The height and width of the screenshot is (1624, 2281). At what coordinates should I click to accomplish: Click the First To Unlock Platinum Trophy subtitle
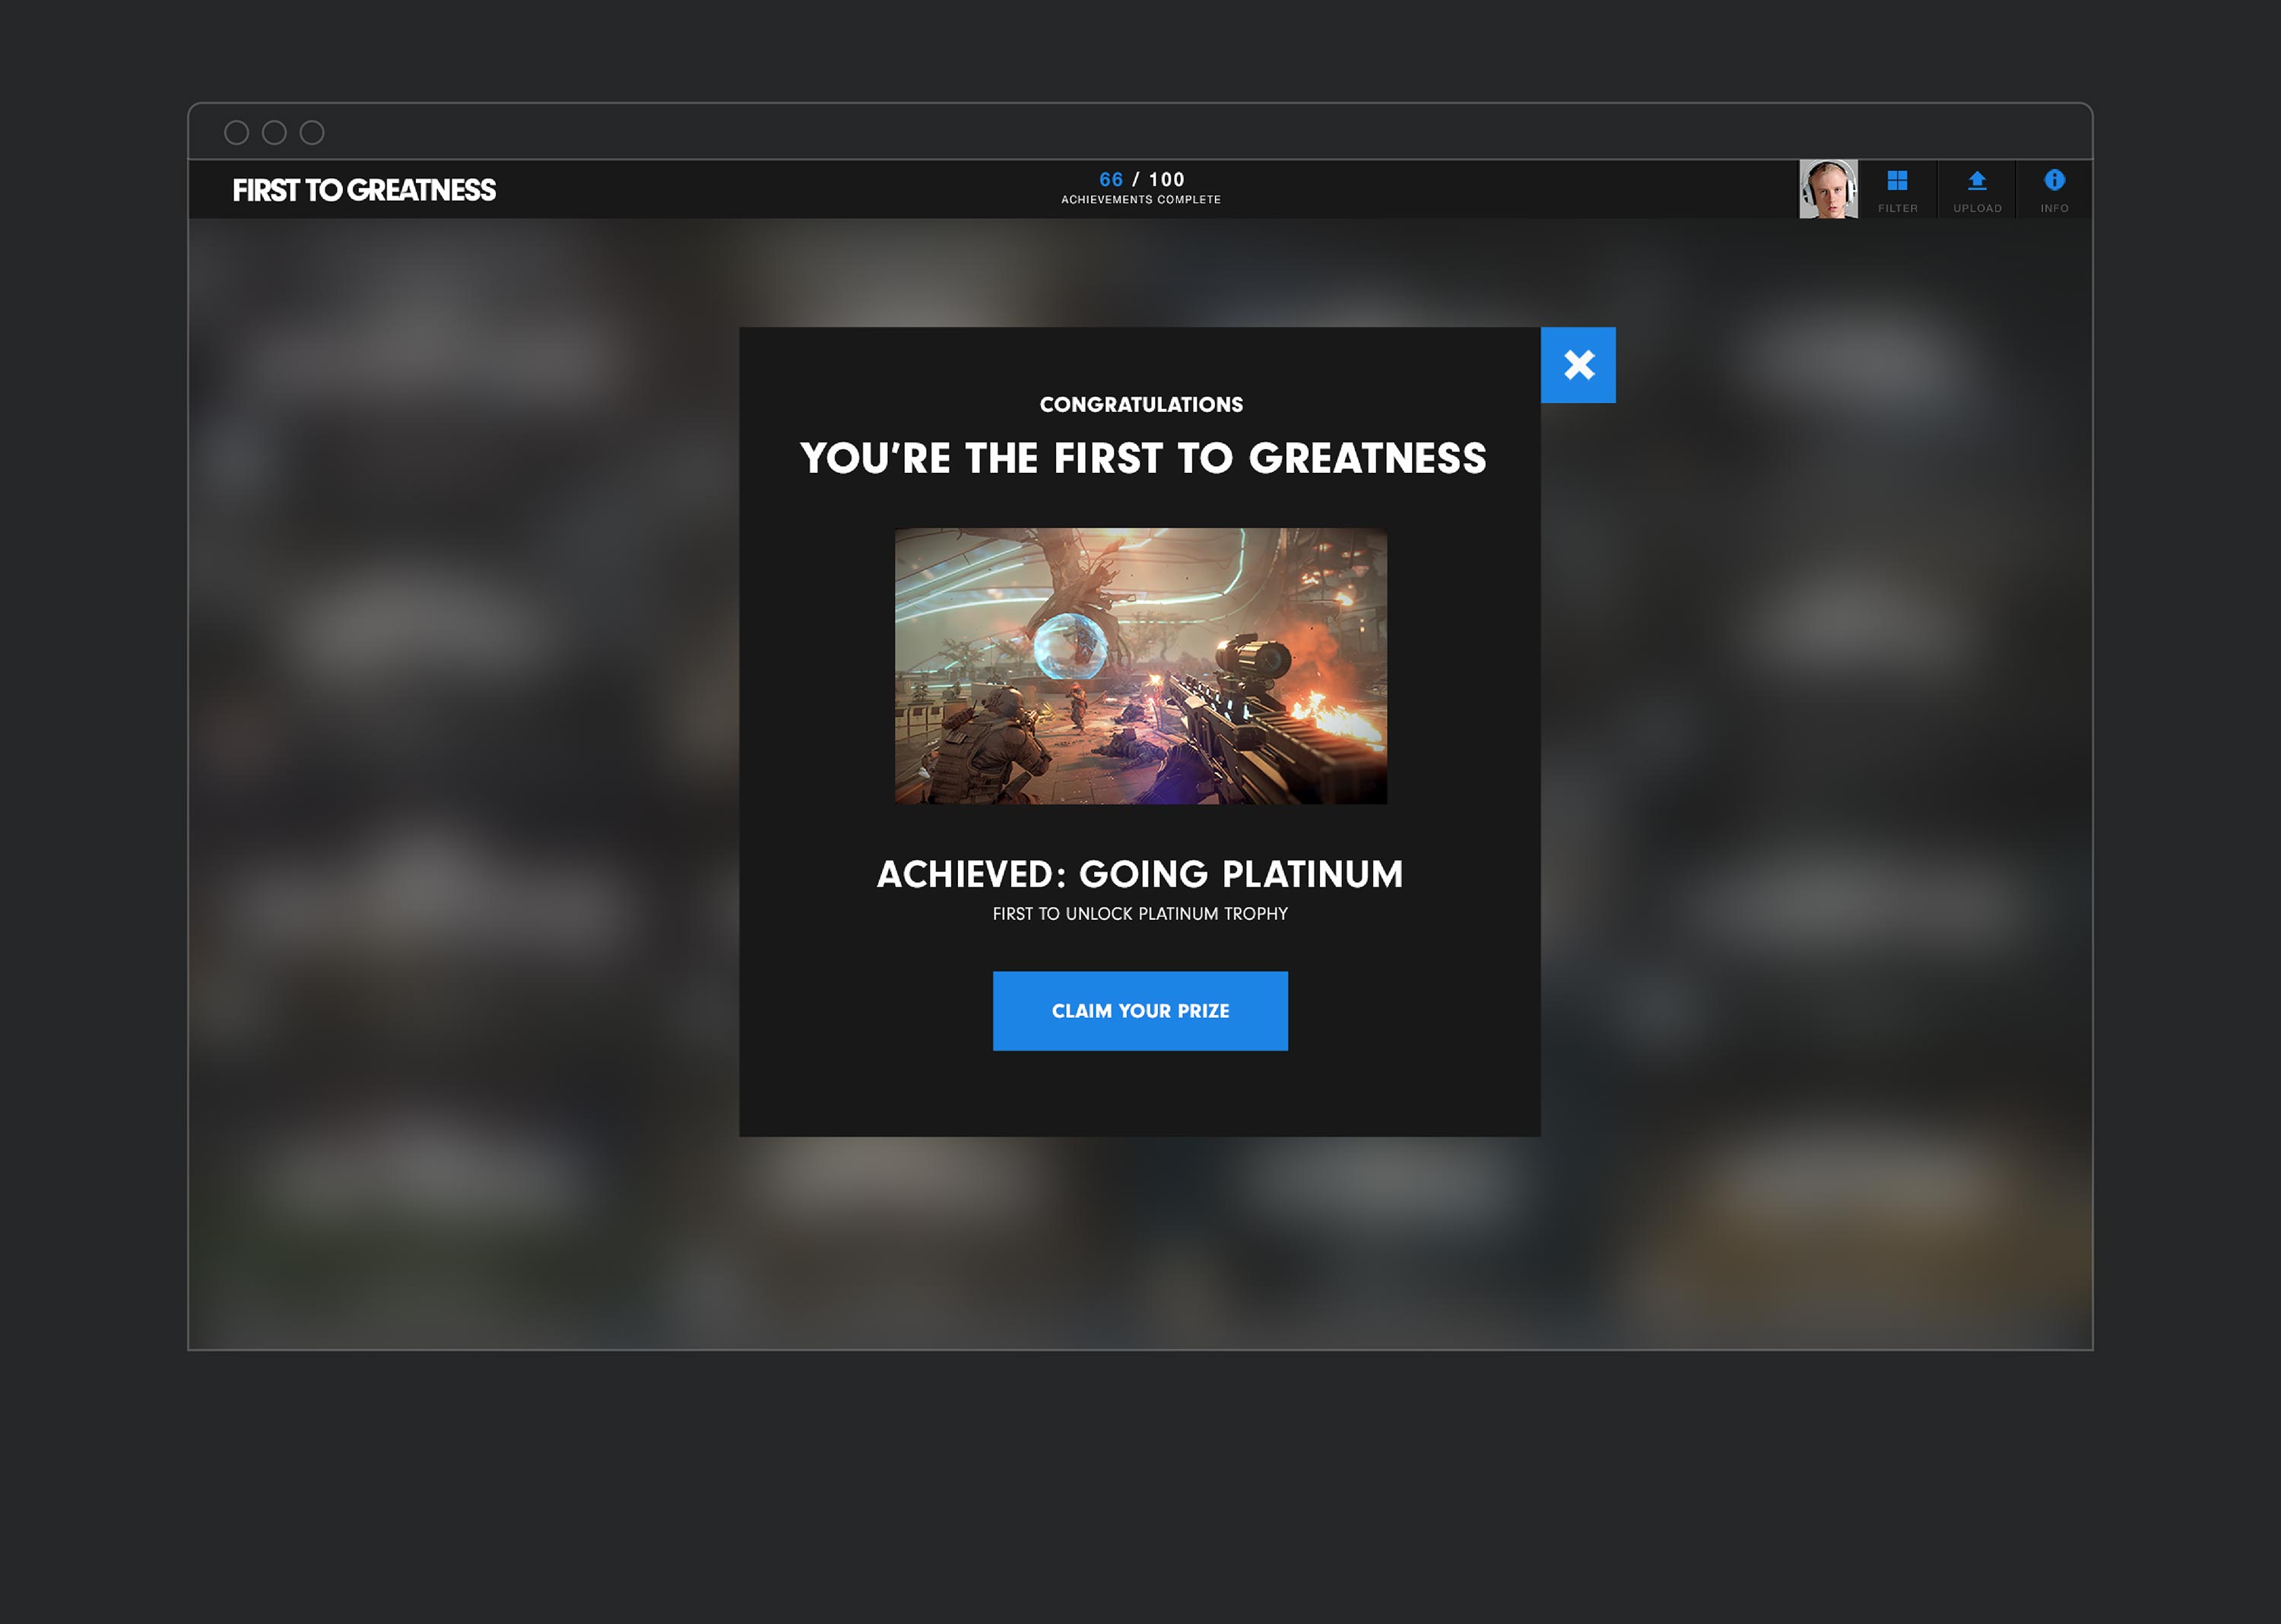click(x=1140, y=914)
